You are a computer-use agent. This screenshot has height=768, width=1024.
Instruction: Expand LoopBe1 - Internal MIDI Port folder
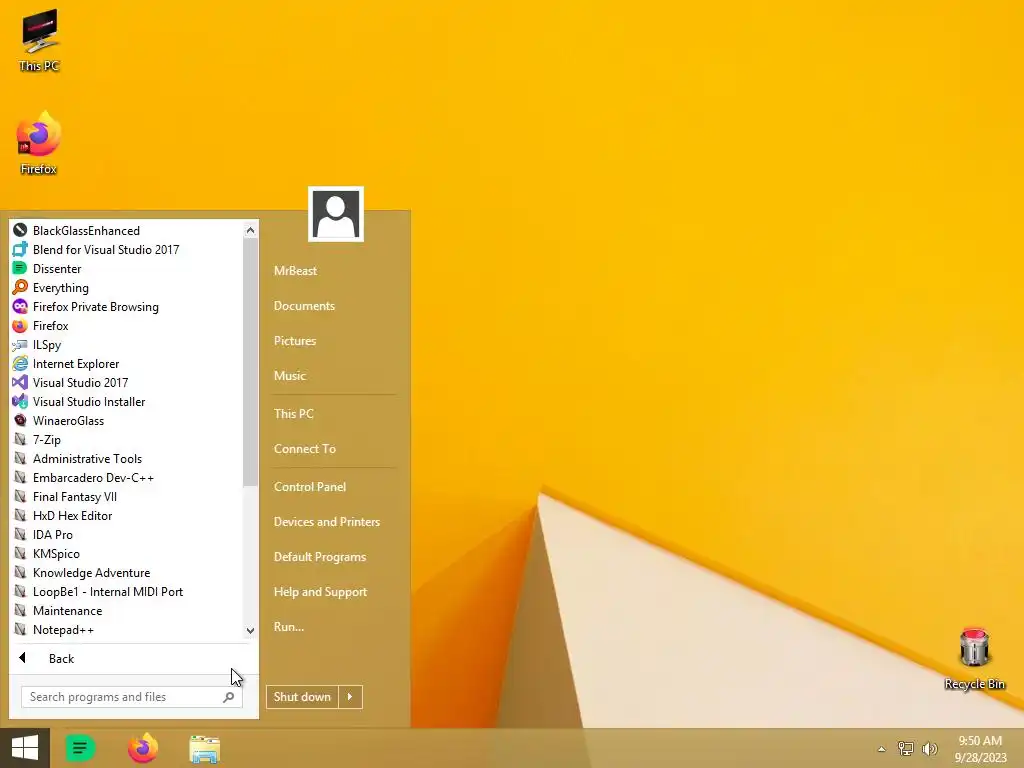[98, 591]
